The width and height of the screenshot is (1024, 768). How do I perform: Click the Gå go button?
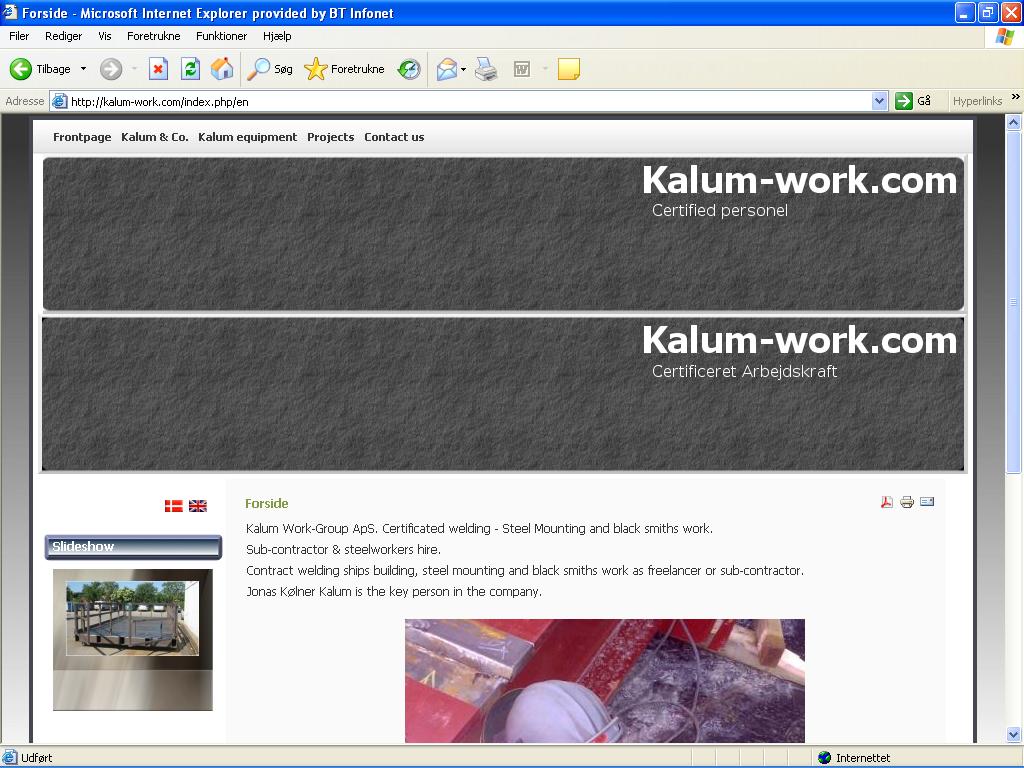pyautogui.click(x=913, y=101)
